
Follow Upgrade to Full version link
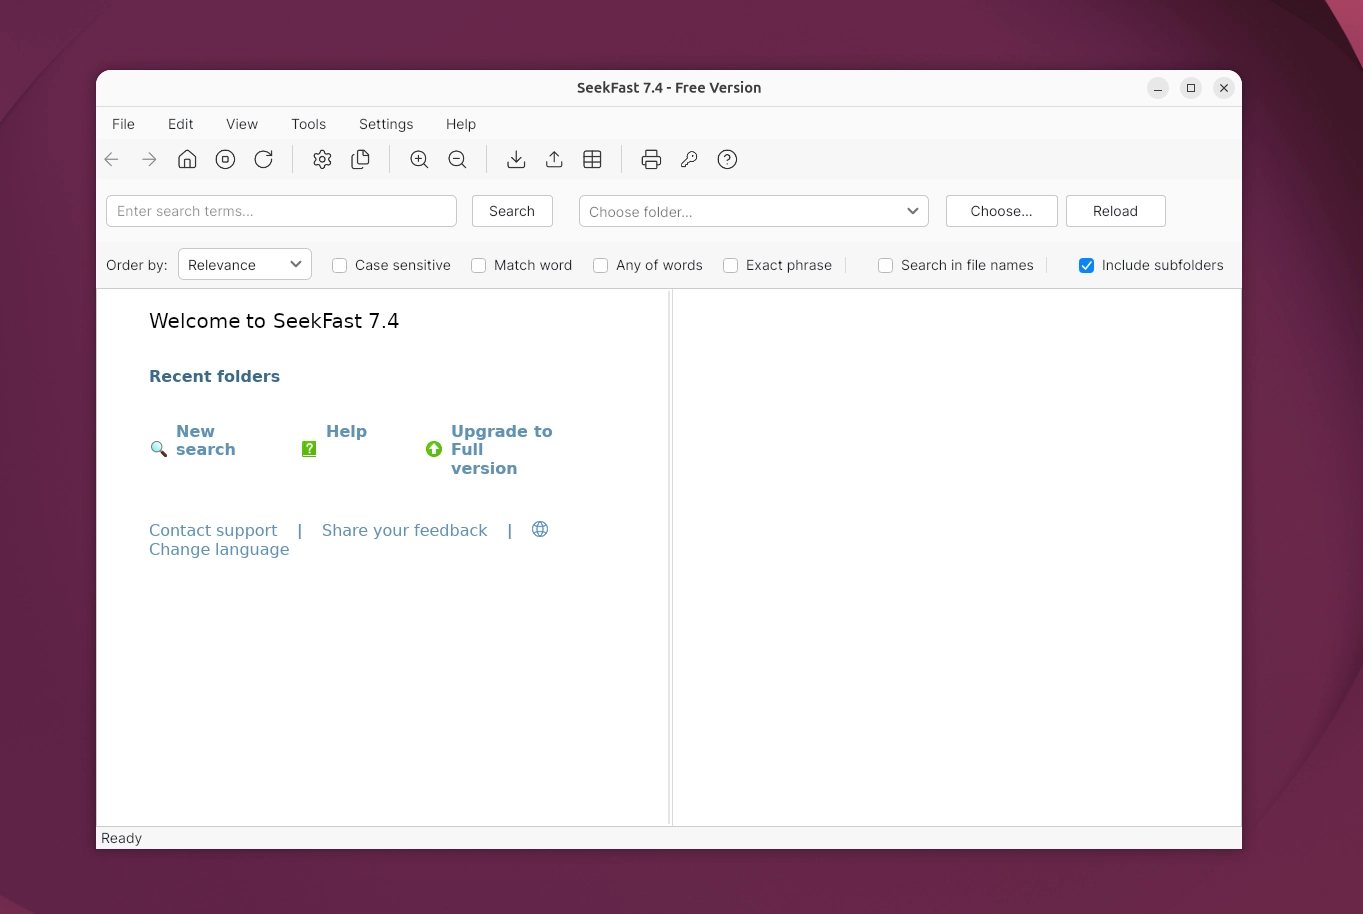pos(502,449)
